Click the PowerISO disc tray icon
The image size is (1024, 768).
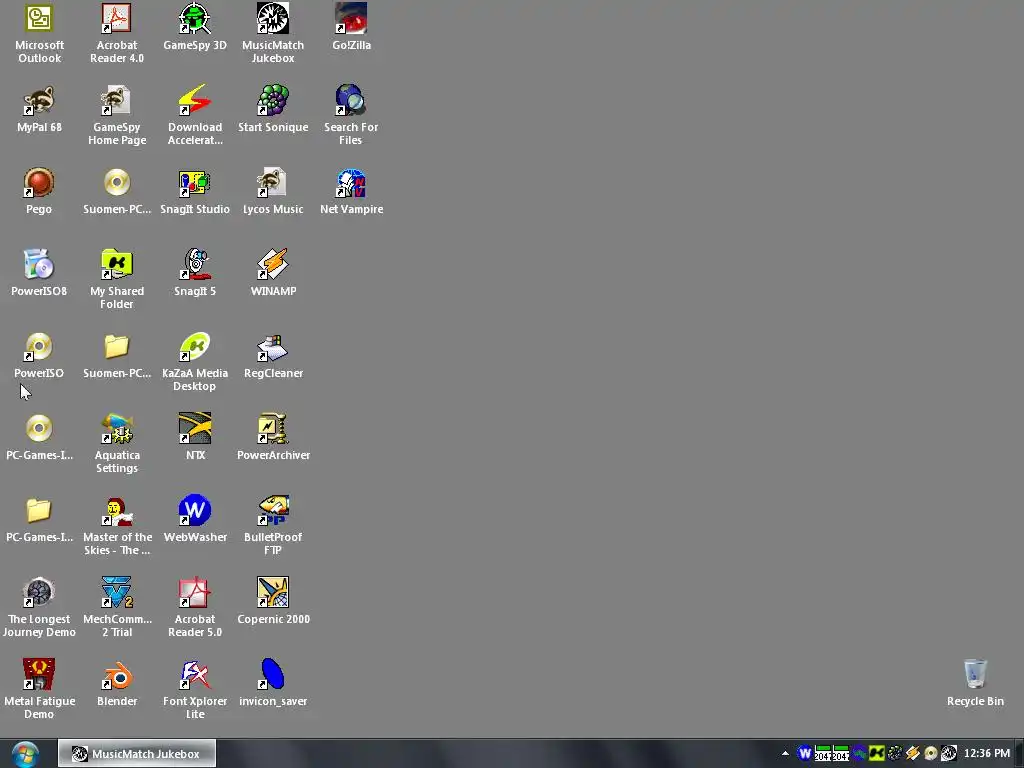coord(931,754)
